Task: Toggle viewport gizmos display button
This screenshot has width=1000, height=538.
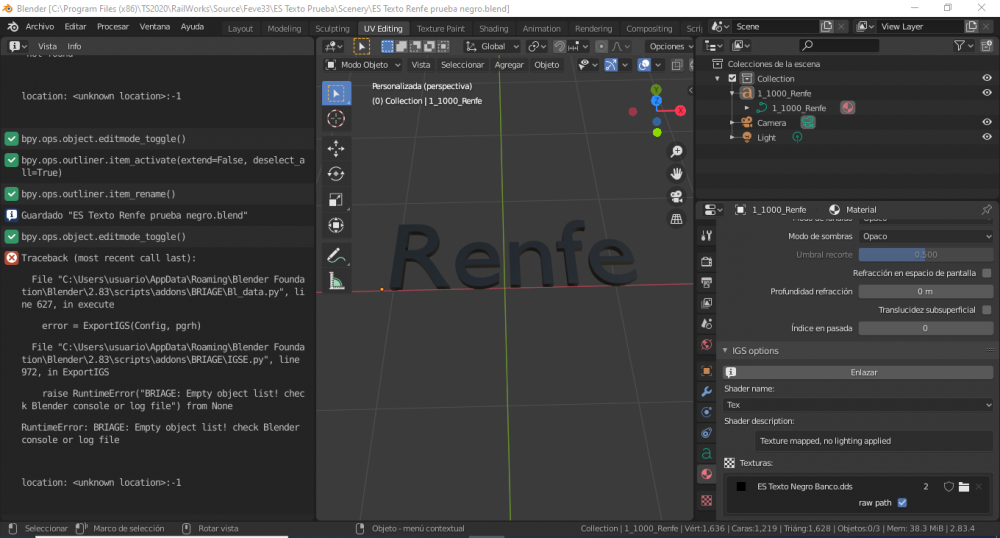Action: click(x=611, y=65)
